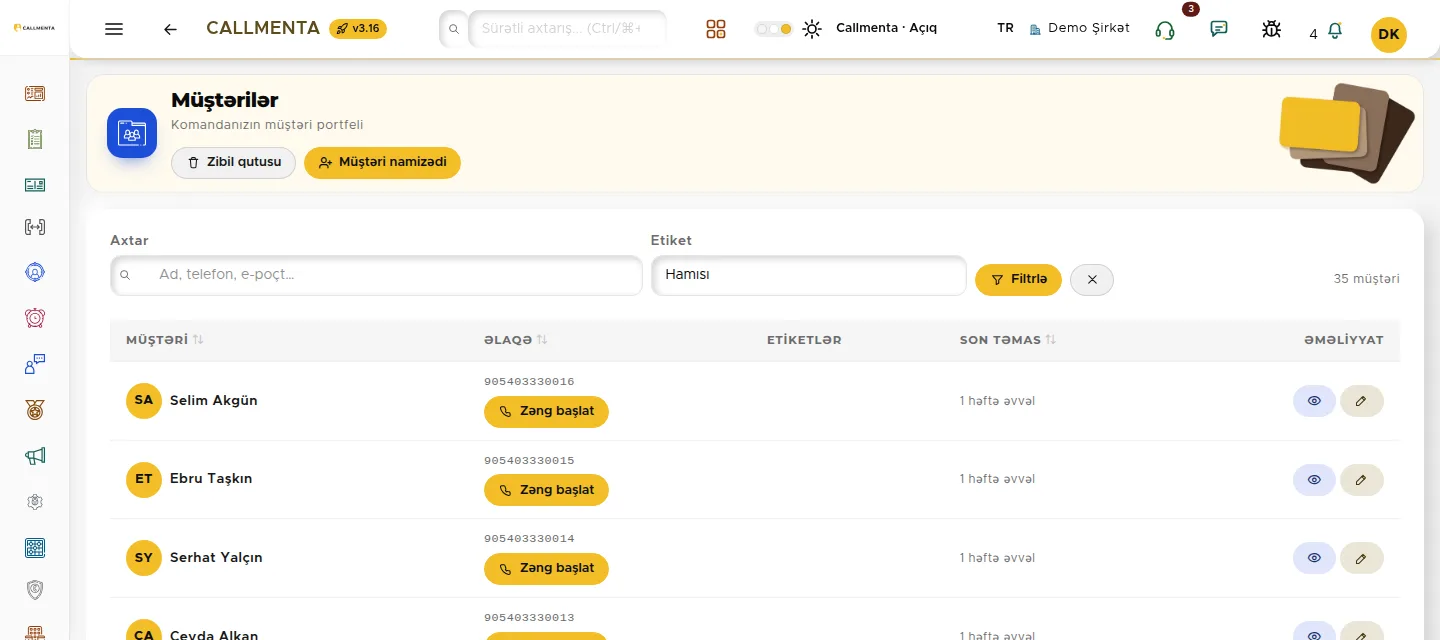Click the bug report icon
1440x640 pixels.
pos(1272,29)
